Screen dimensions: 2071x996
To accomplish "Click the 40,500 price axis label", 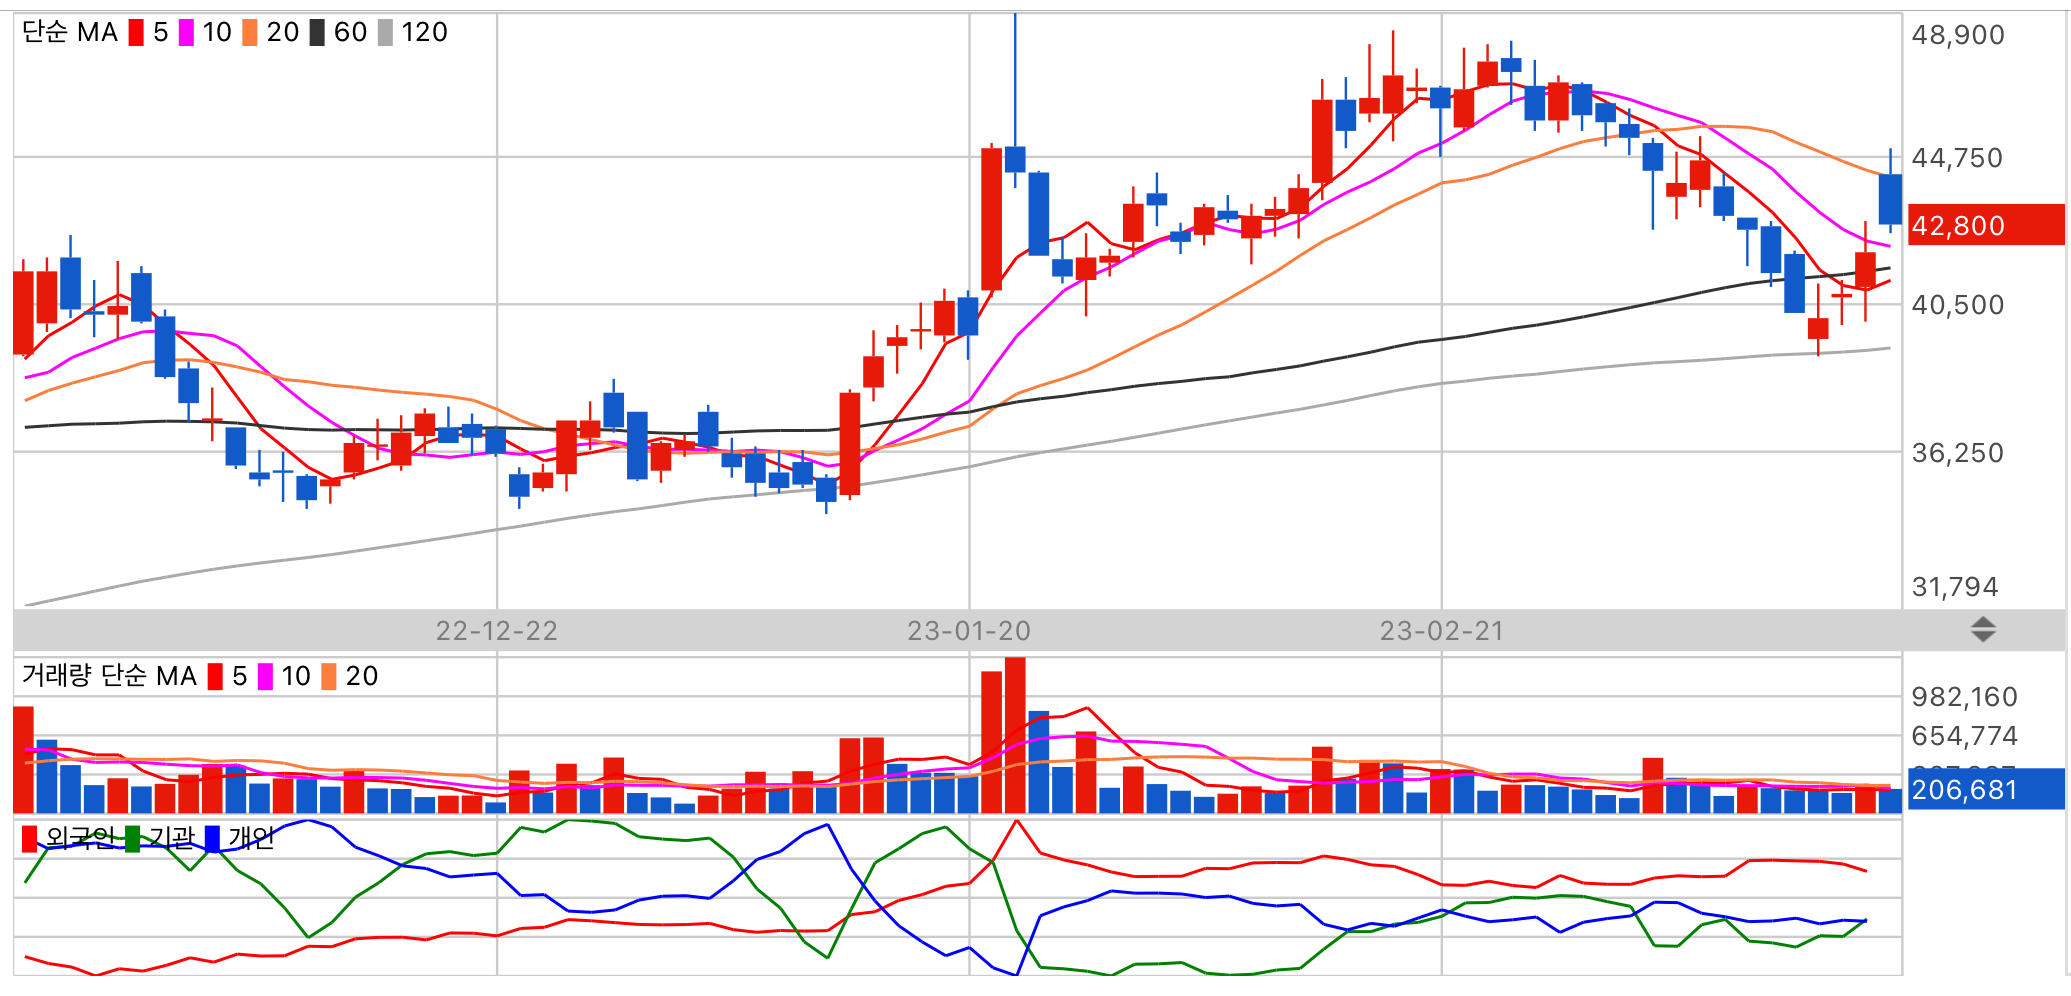I will pos(1958,305).
